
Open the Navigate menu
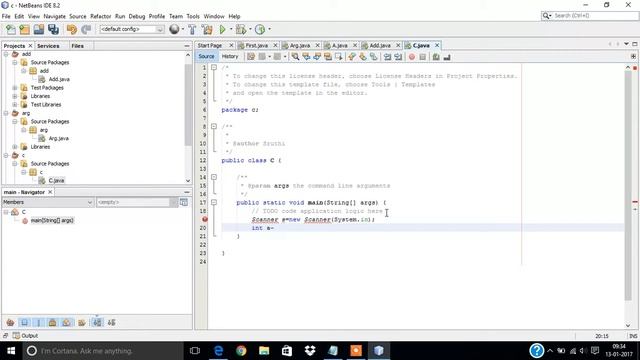(55, 16)
